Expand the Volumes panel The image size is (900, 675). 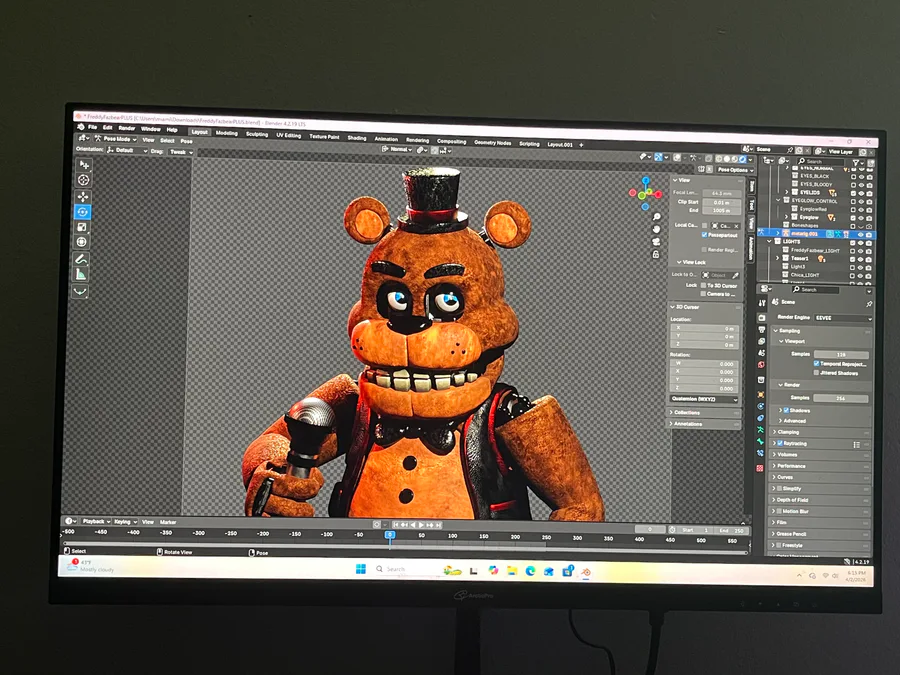(821, 455)
